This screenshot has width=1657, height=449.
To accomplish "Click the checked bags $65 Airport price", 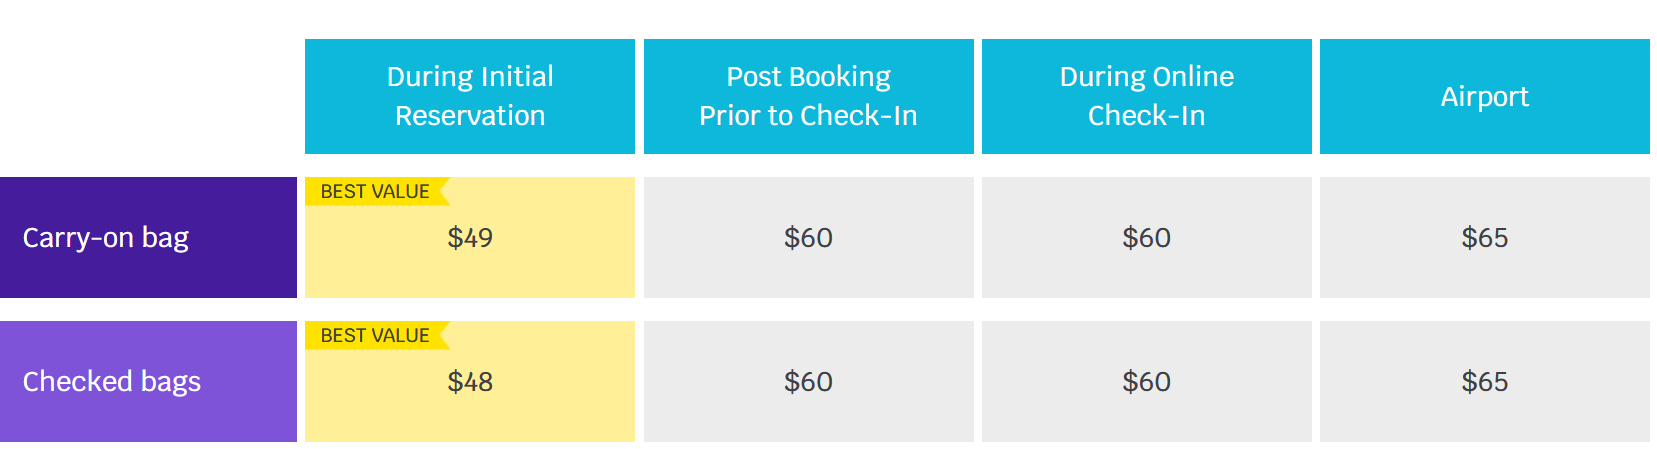I will pyautogui.click(x=1485, y=382).
